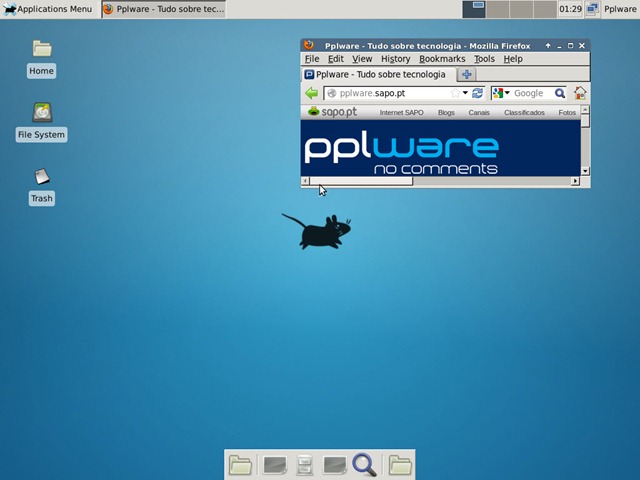Open the Internet SAPO link
The height and width of the screenshot is (480, 640).
tap(401, 112)
